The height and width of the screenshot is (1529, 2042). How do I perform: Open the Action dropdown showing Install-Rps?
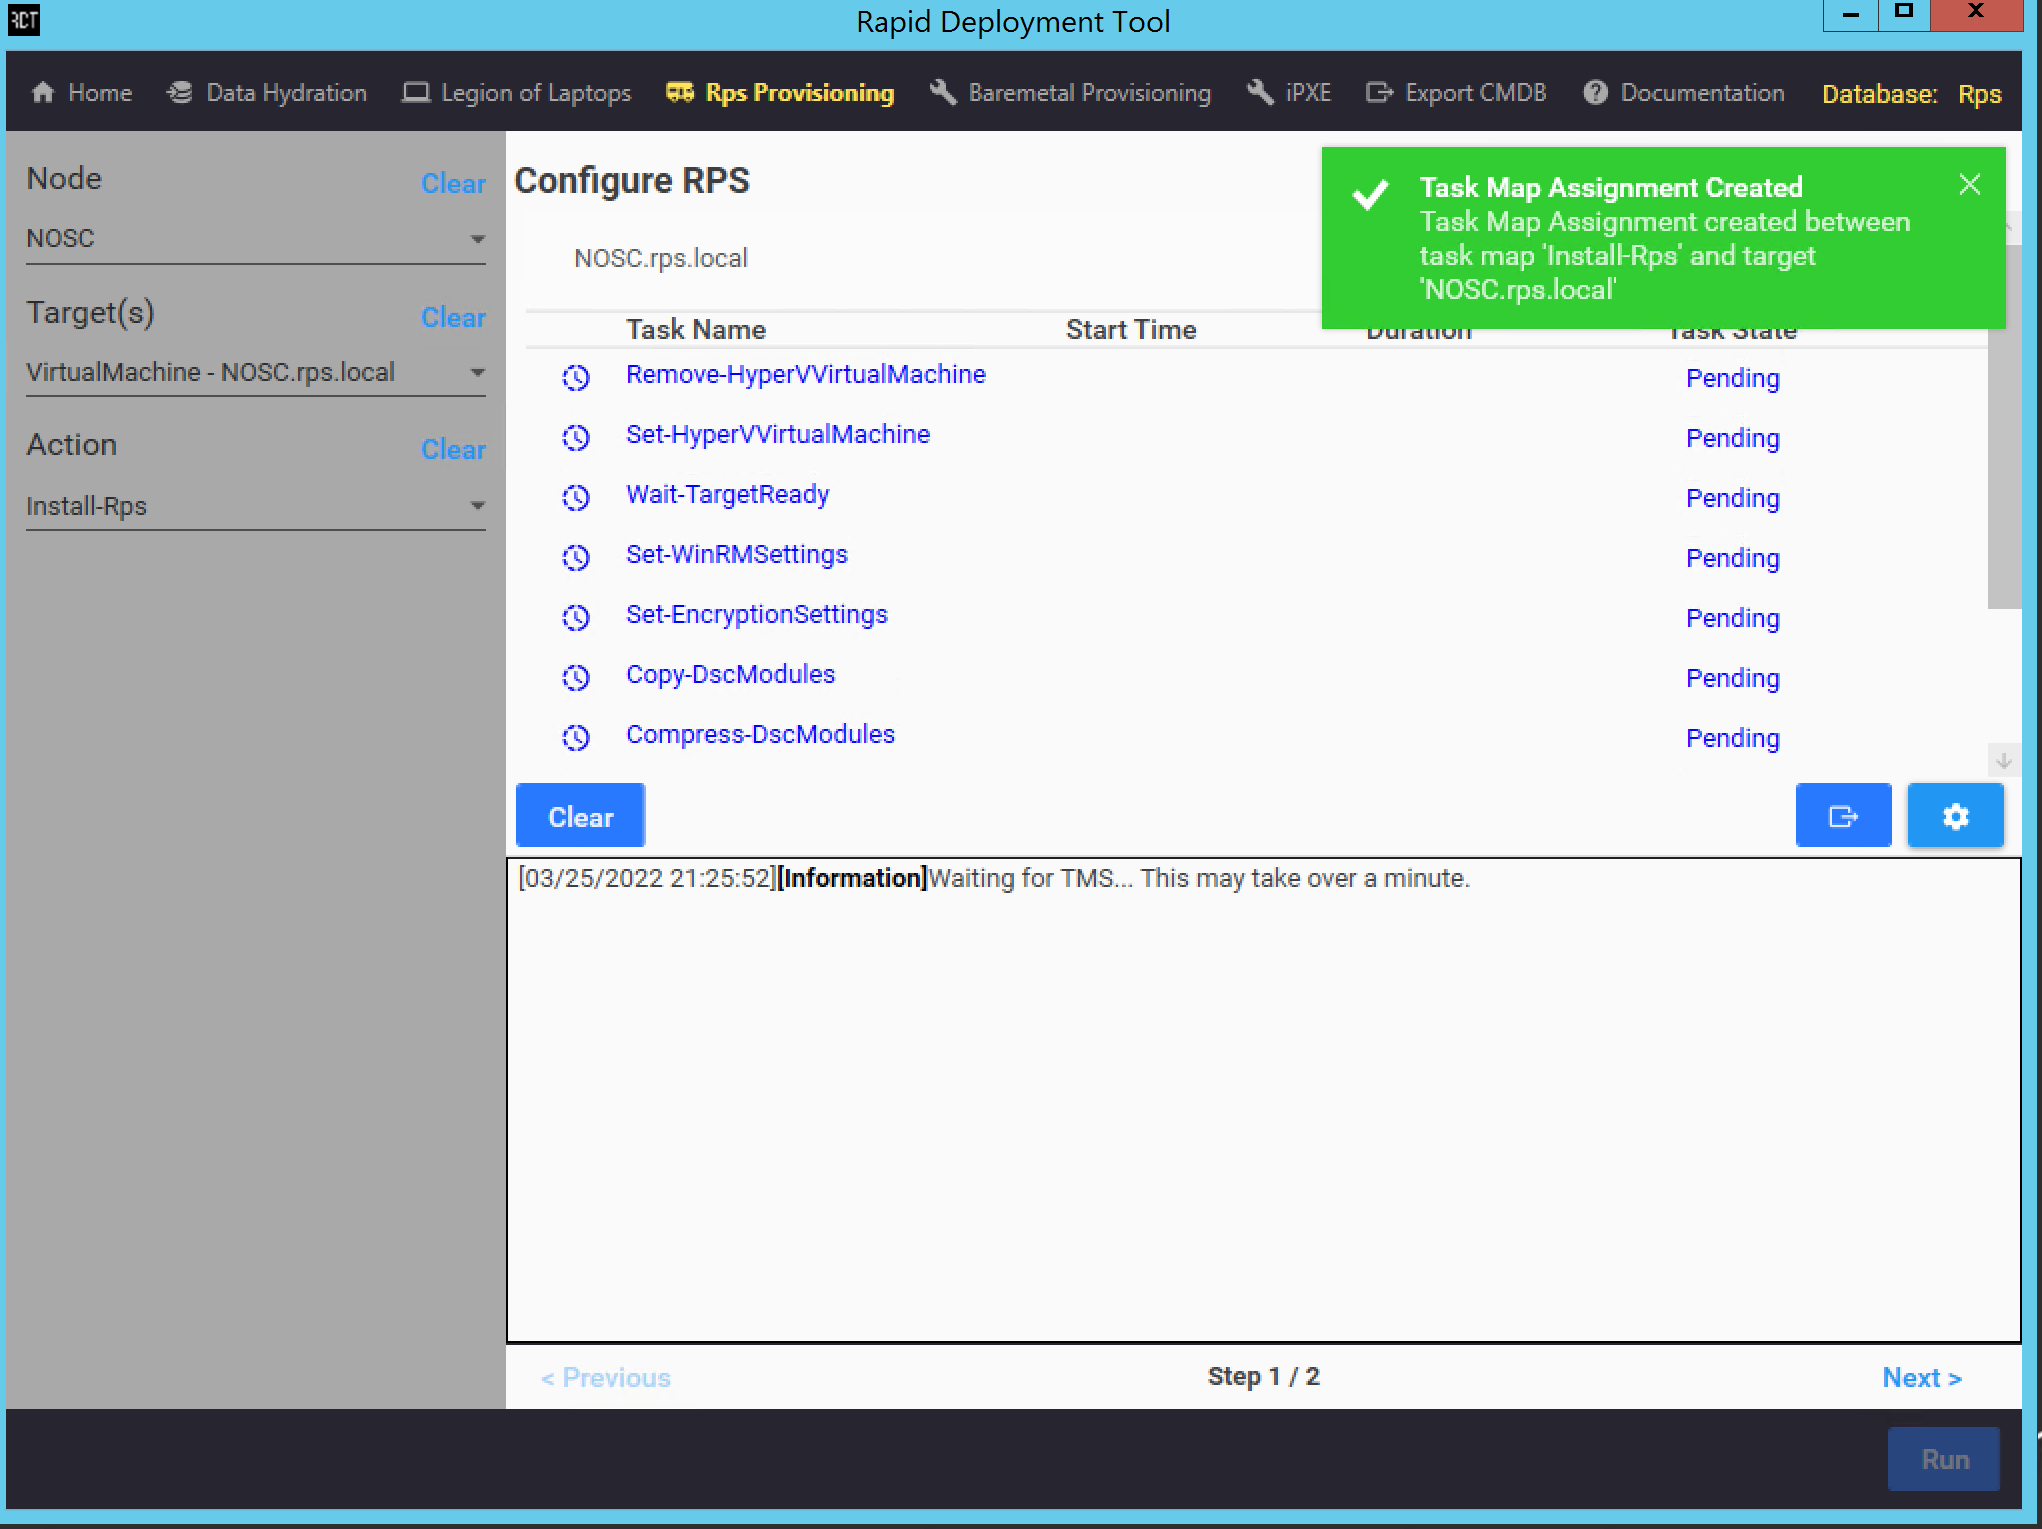coord(256,506)
